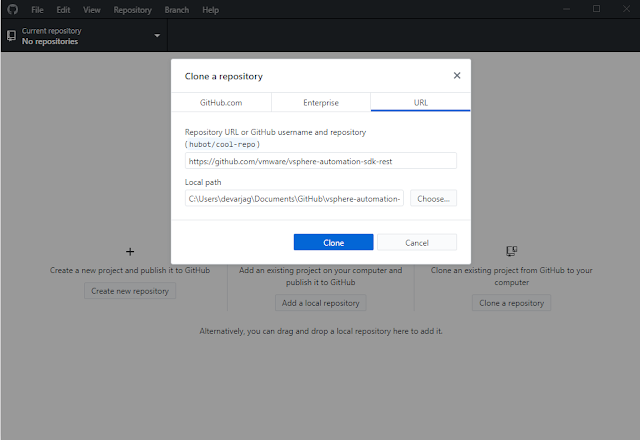Click the repository icon beside Current repository
The width and height of the screenshot is (640, 440).
coord(11,36)
